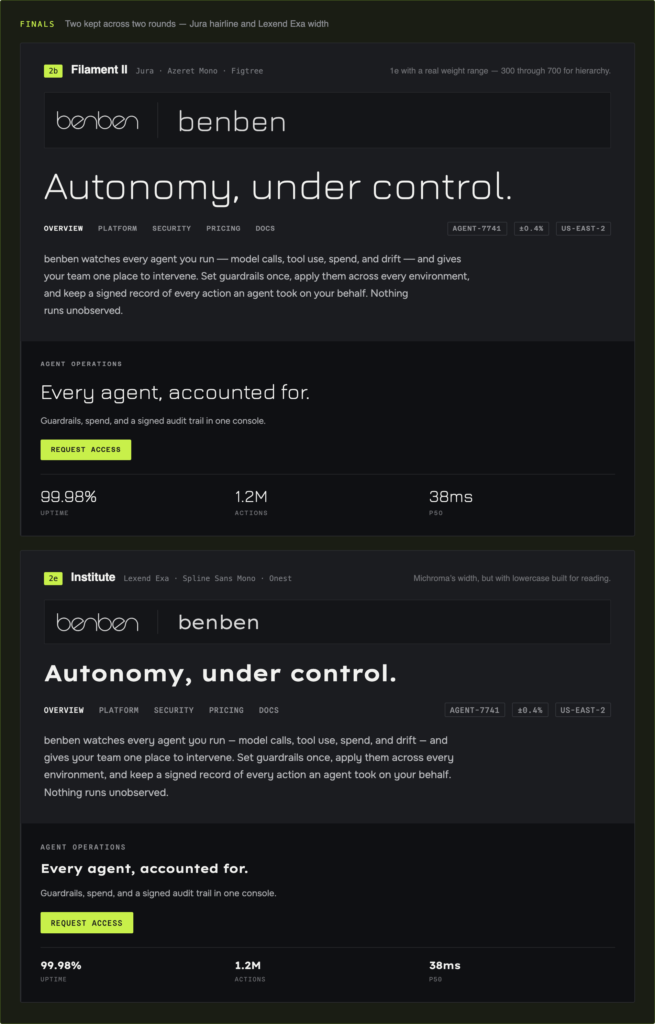Select the Platform tab in Institute
The width and height of the screenshot is (655, 1024).
coord(119,710)
